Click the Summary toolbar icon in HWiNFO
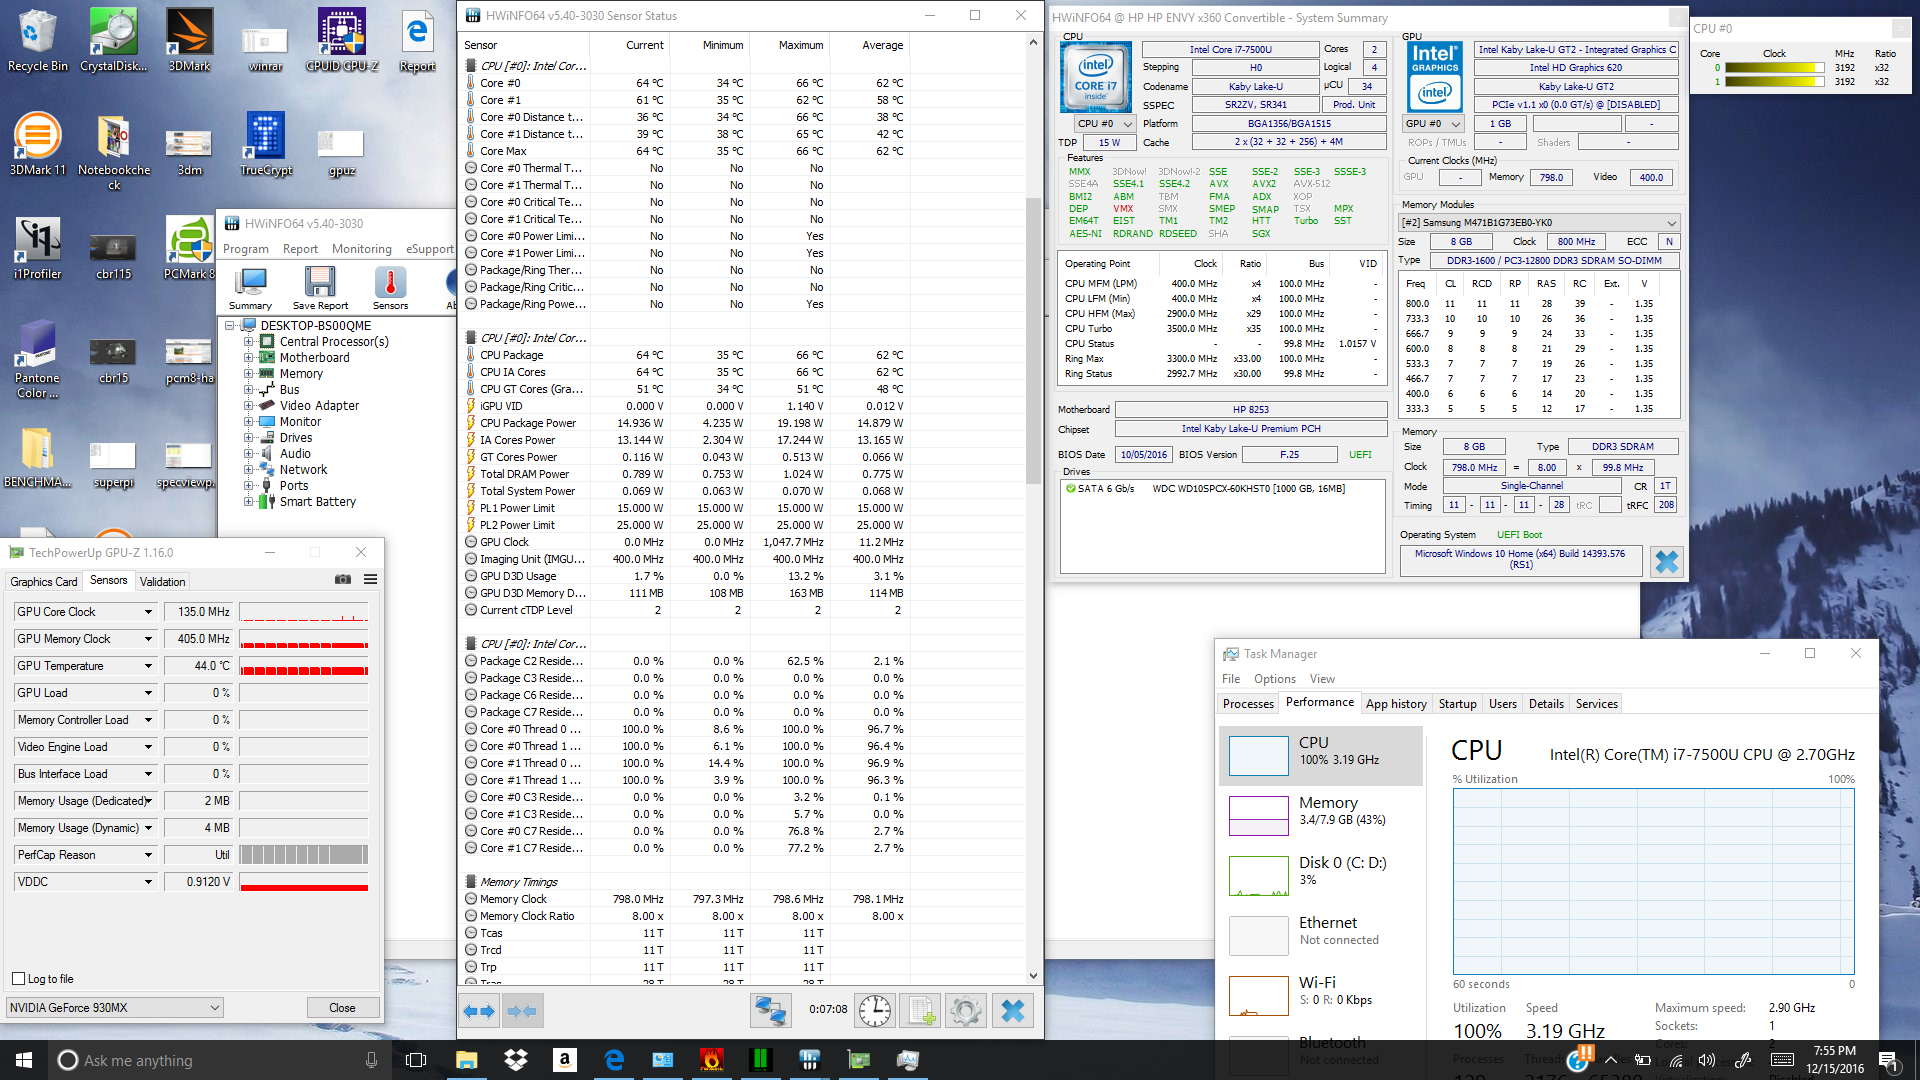Viewport: 1920px width, 1080px height. tap(250, 288)
